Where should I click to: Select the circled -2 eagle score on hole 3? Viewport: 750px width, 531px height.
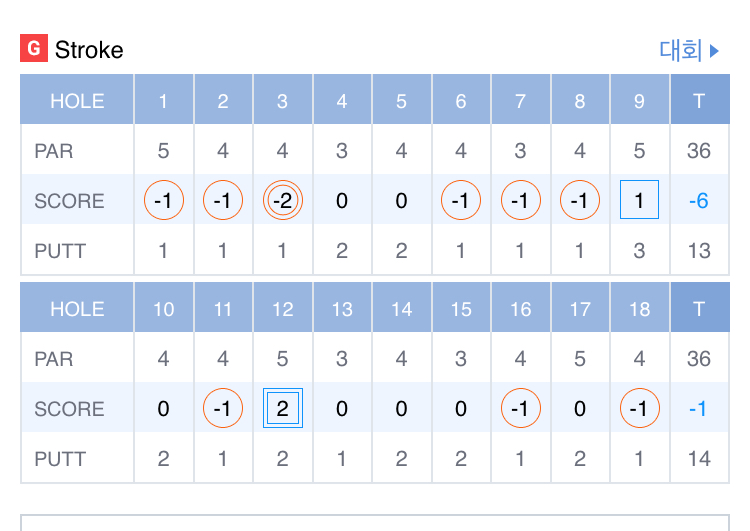(283, 201)
